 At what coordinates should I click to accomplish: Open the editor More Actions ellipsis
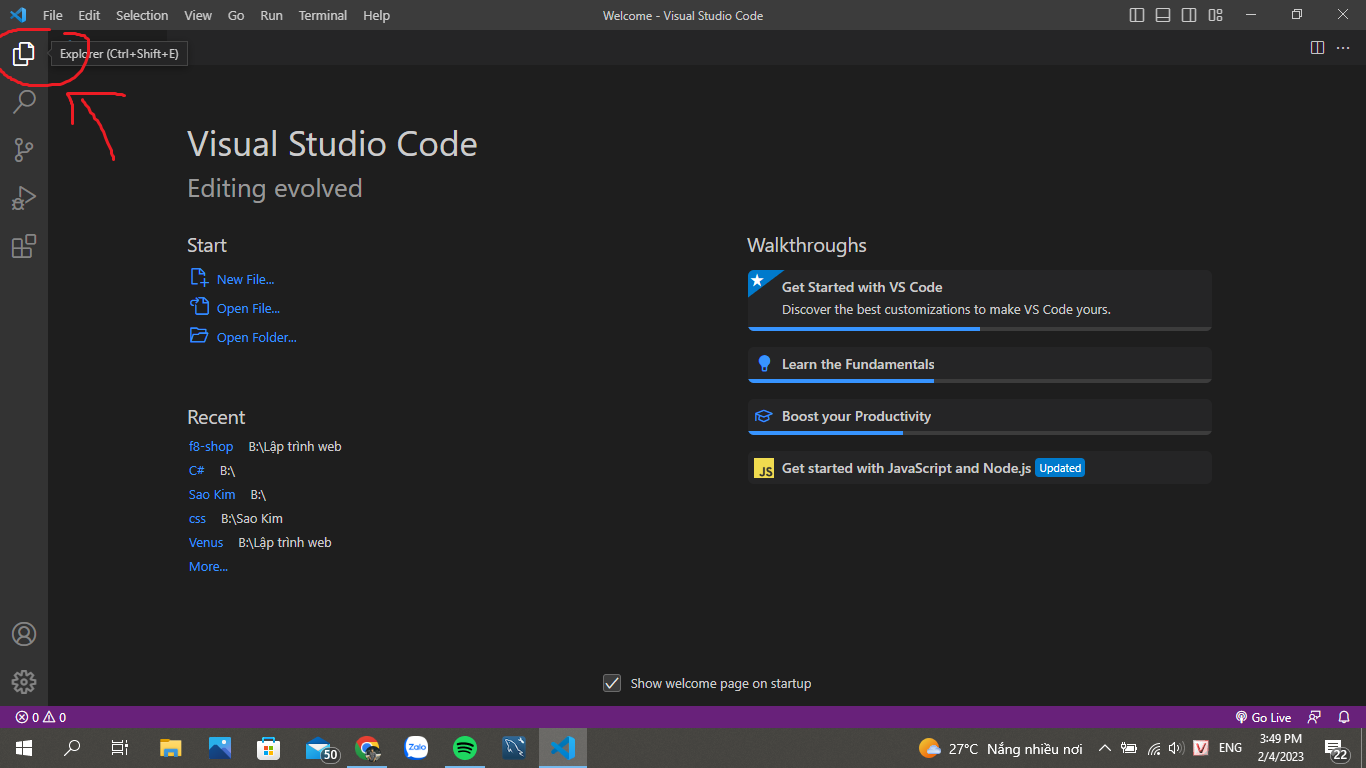tap(1343, 48)
